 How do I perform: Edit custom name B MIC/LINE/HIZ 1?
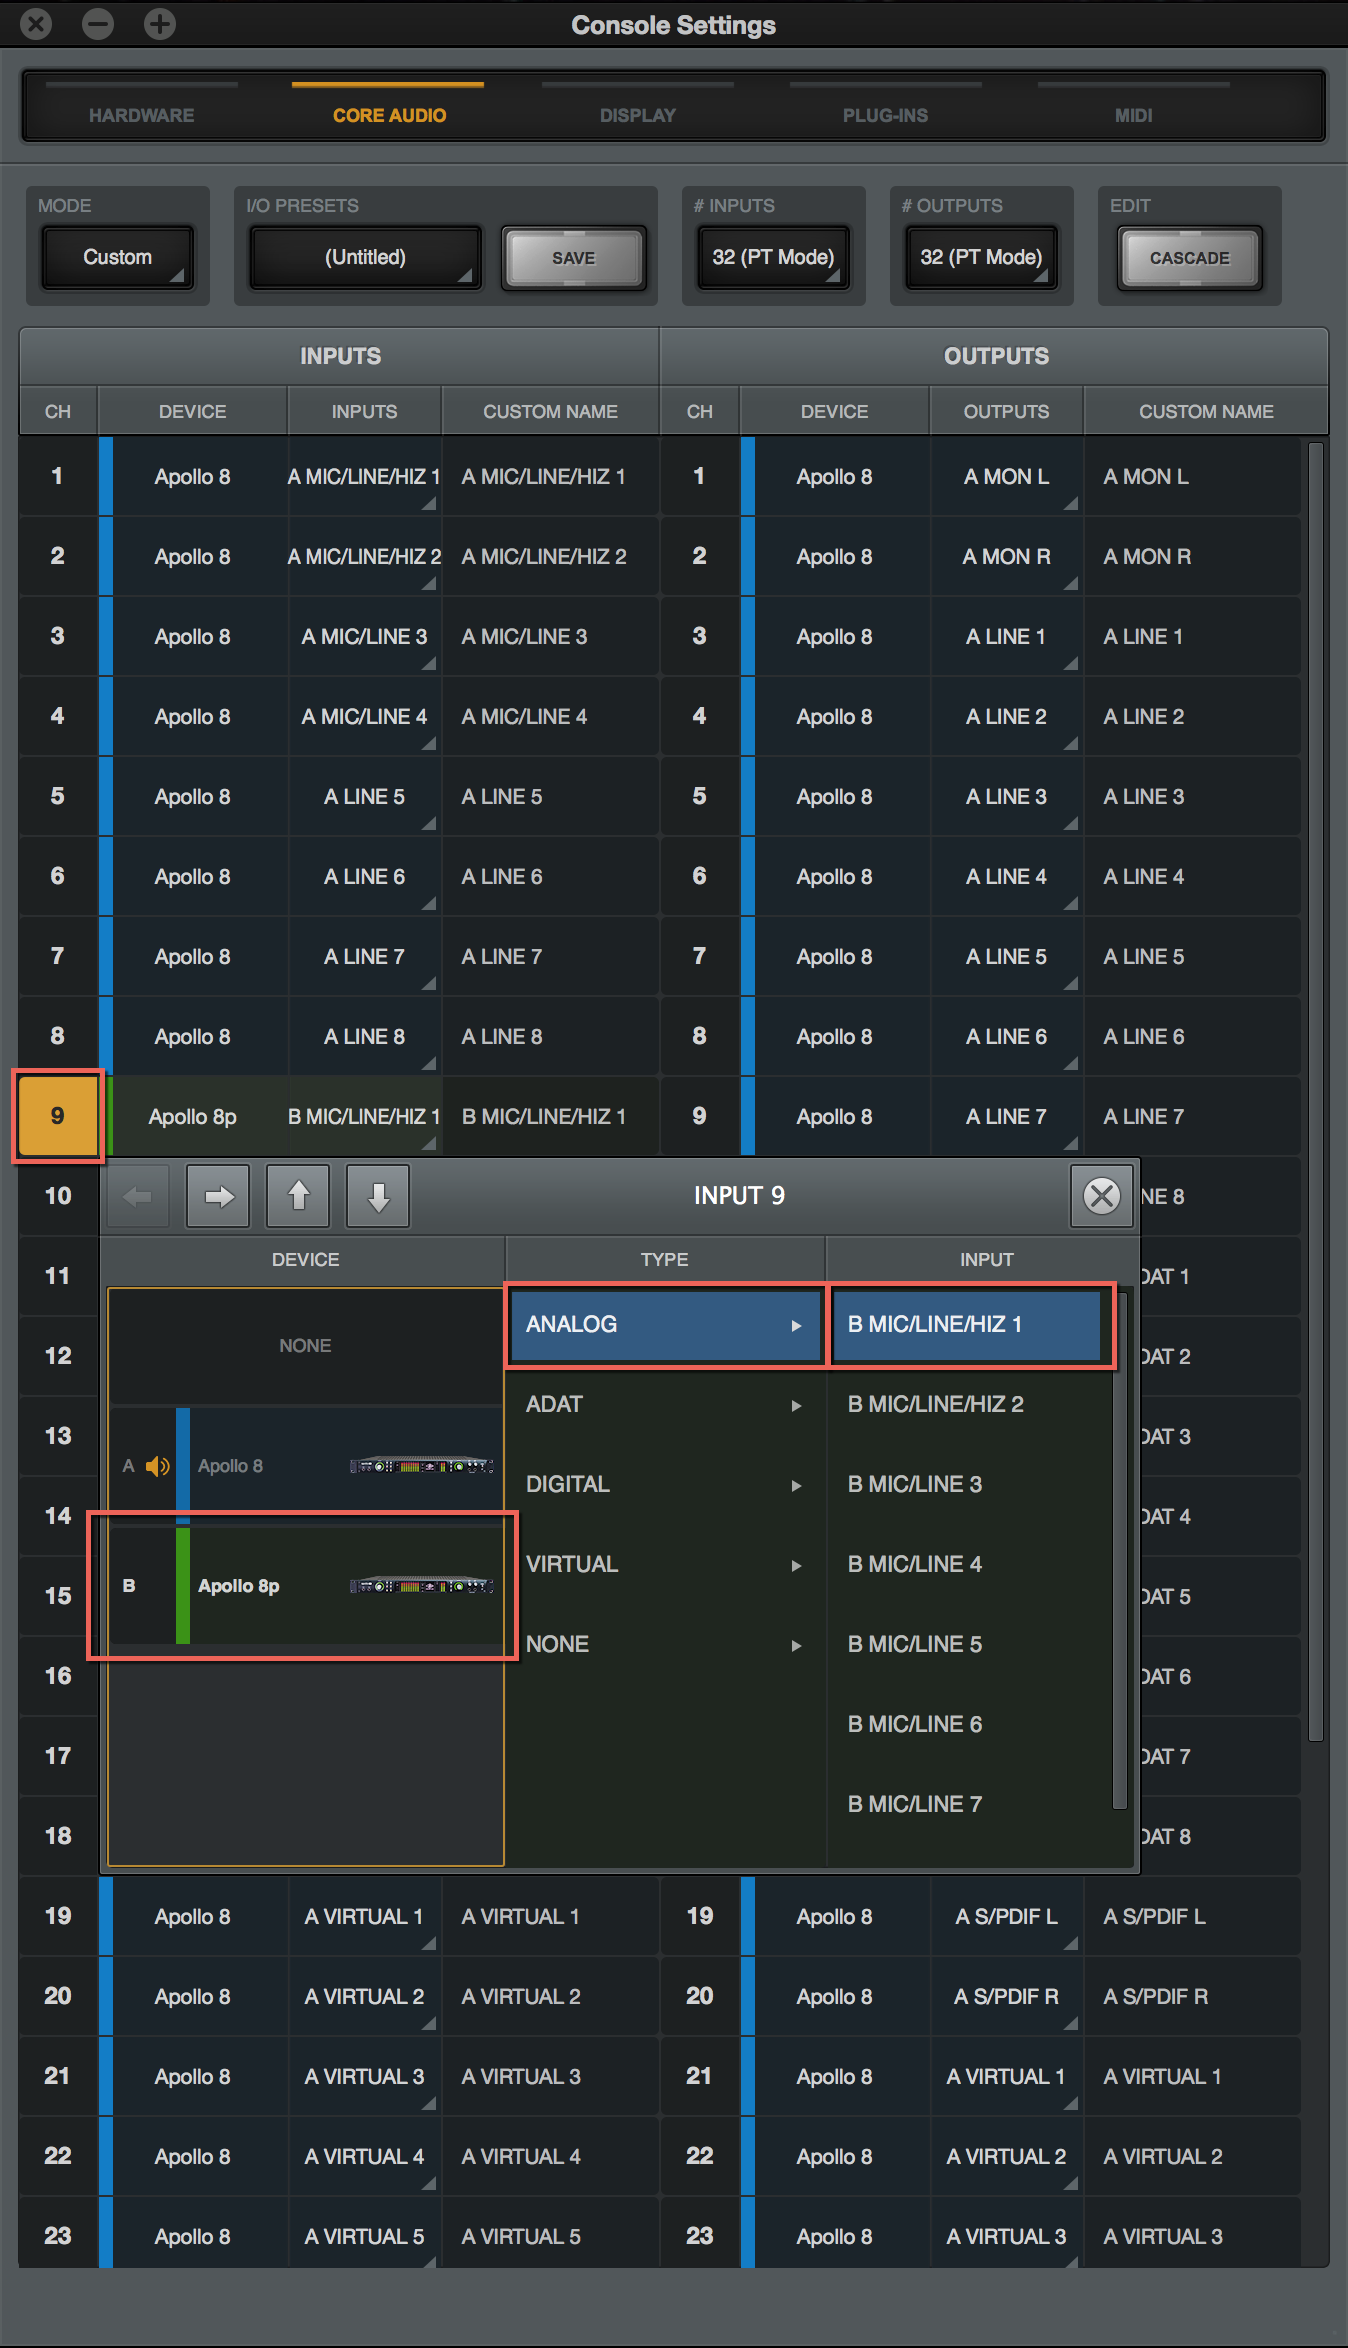click(x=551, y=1117)
